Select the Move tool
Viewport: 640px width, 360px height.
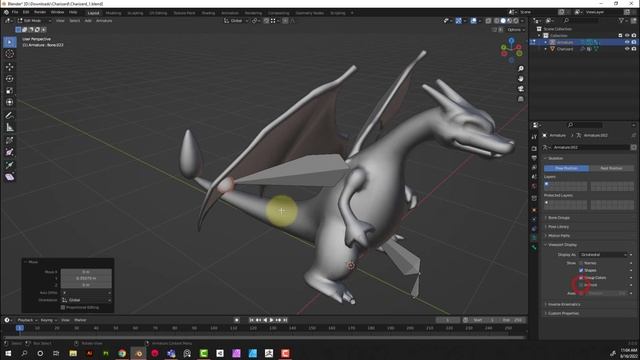pos(10,67)
